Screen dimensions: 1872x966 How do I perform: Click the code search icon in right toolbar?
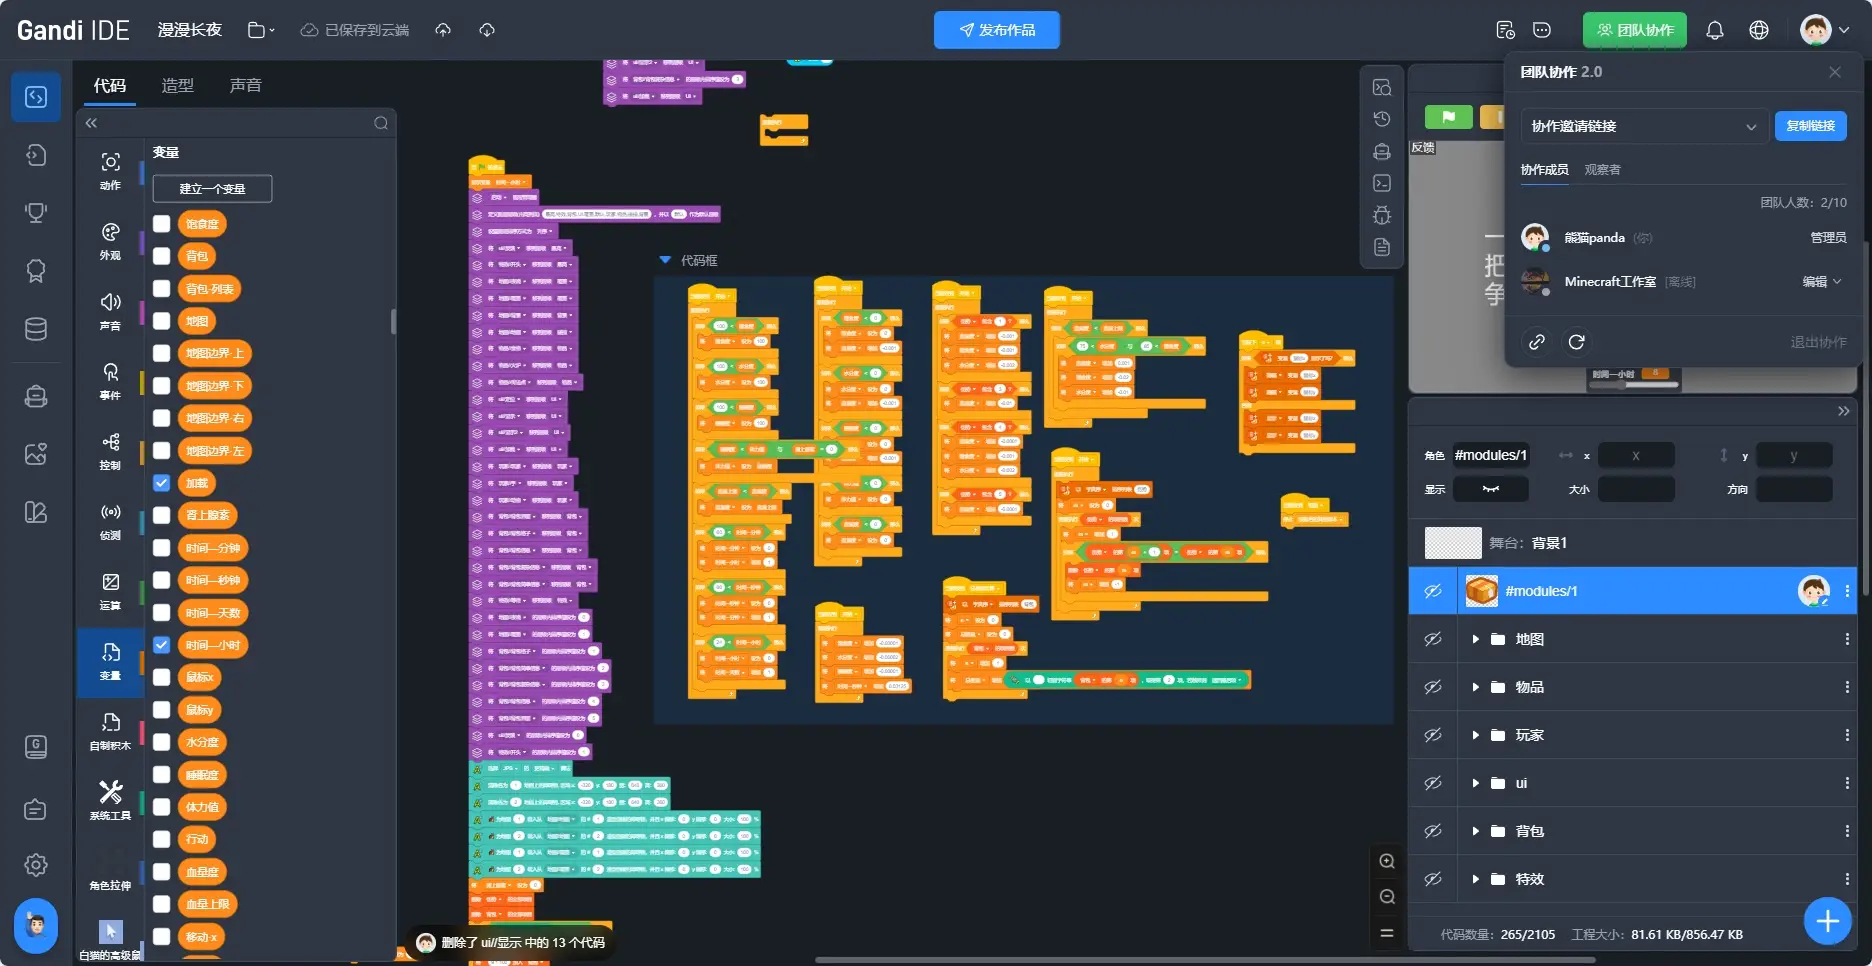point(1382,87)
